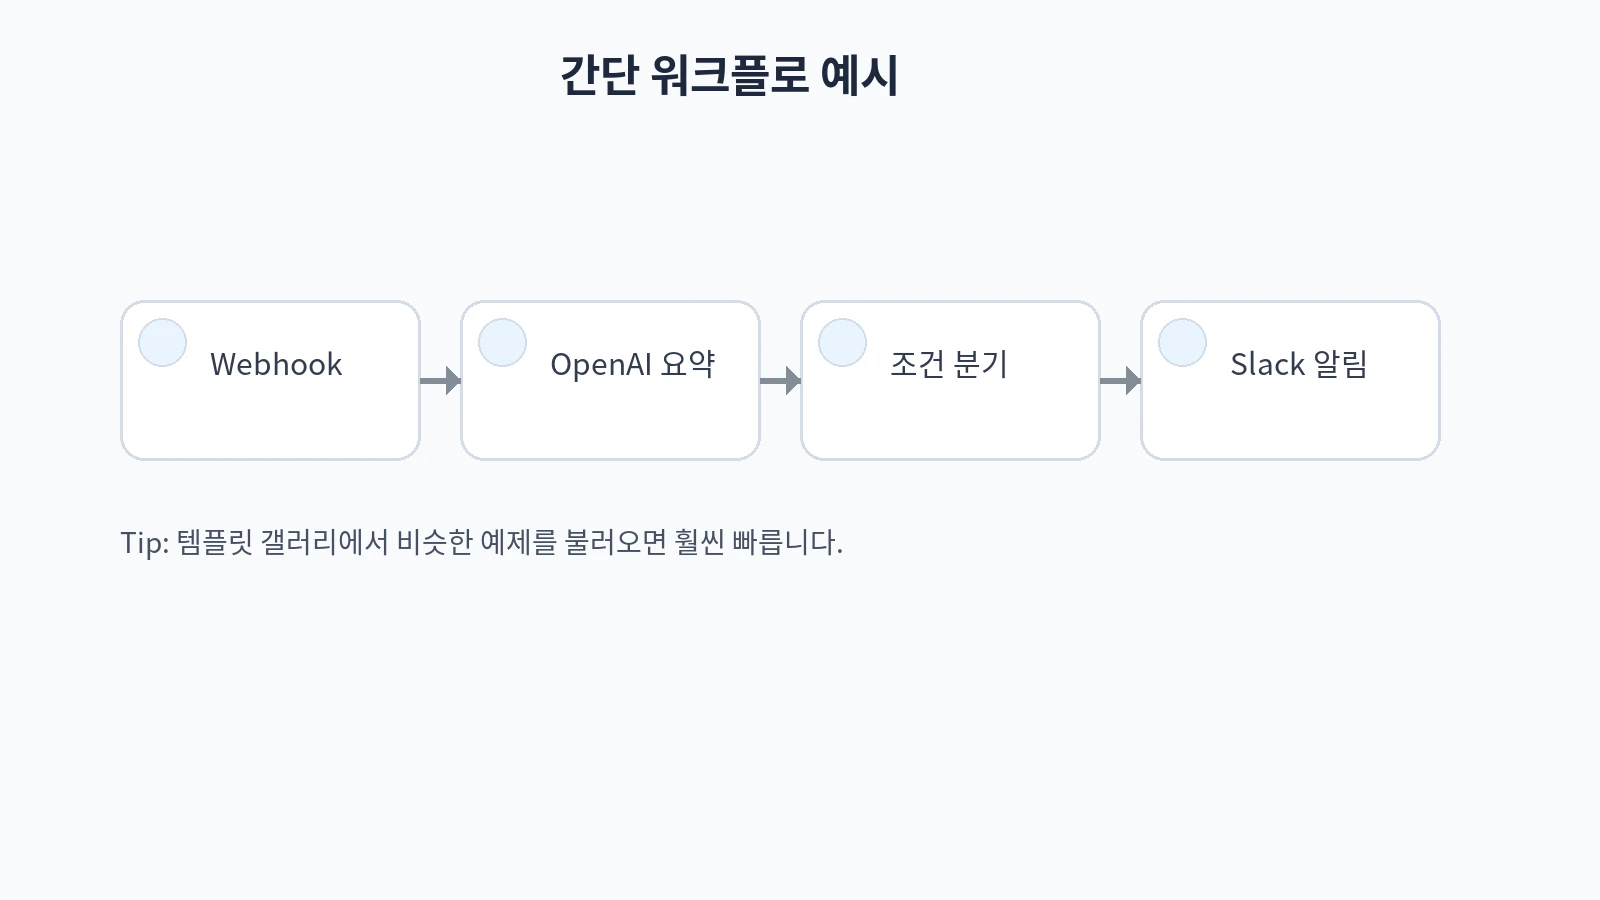Select the arrow from 조건 분기 to Slack 알림
This screenshot has height=900, width=1600.
click(x=1120, y=380)
